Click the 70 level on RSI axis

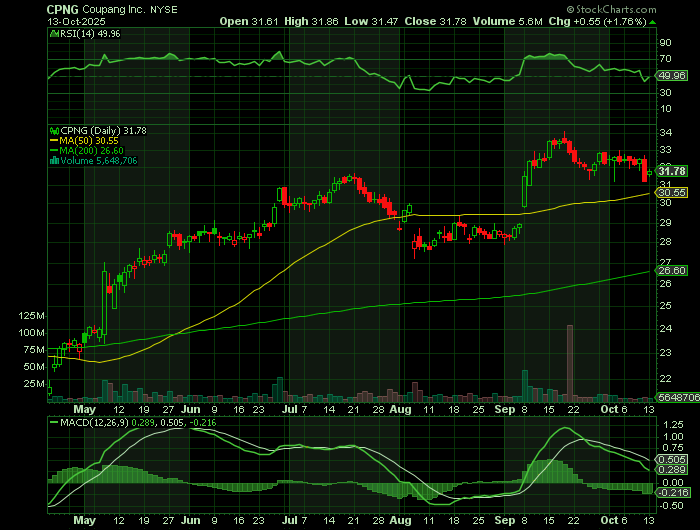665,59
